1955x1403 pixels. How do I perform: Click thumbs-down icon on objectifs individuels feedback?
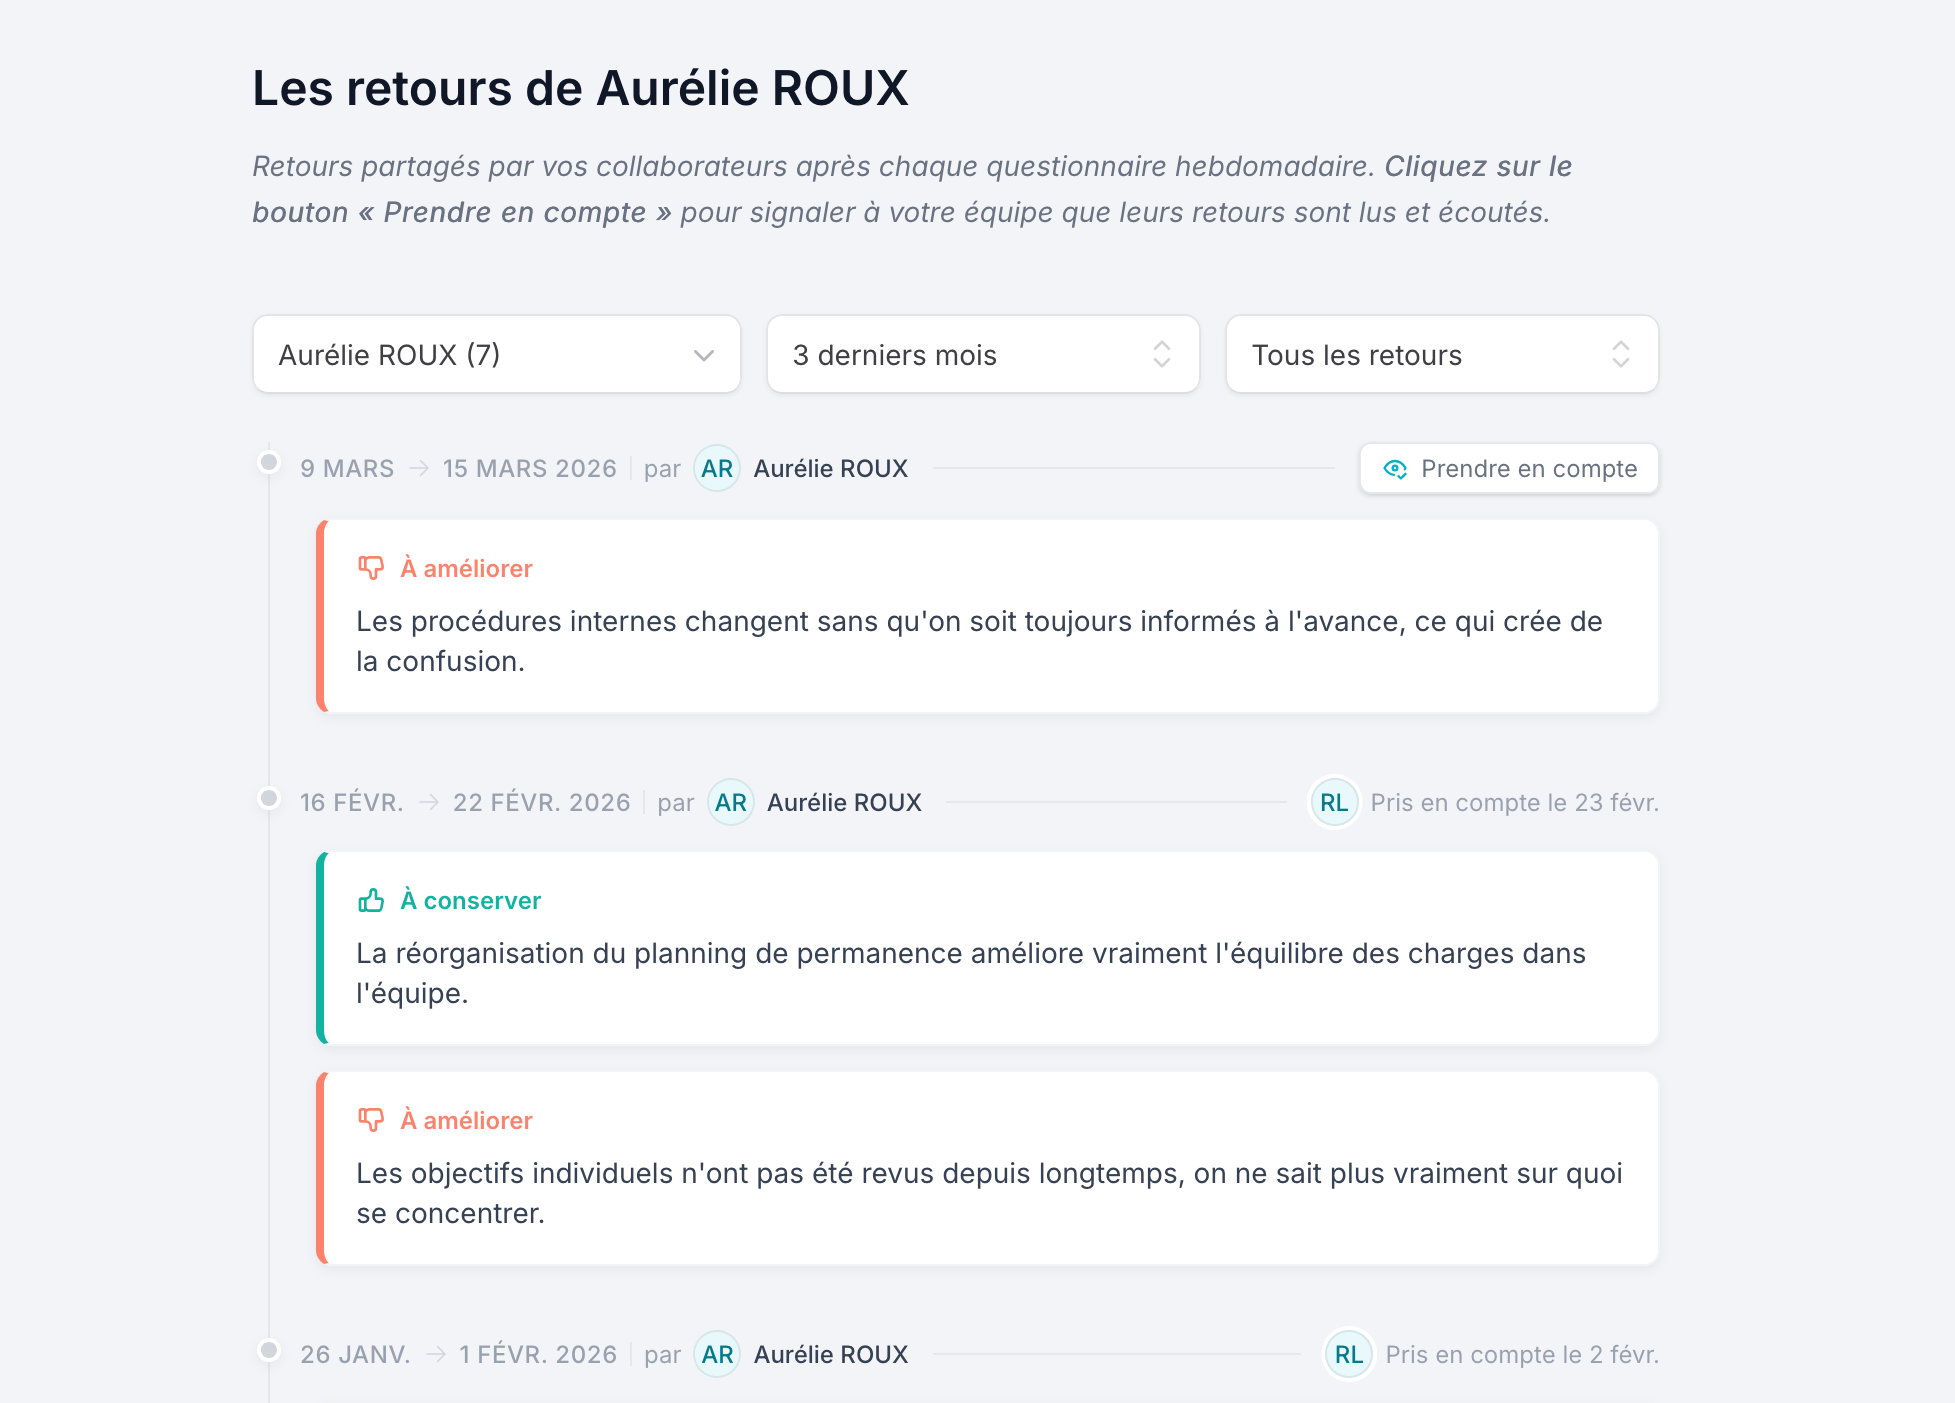click(371, 1120)
